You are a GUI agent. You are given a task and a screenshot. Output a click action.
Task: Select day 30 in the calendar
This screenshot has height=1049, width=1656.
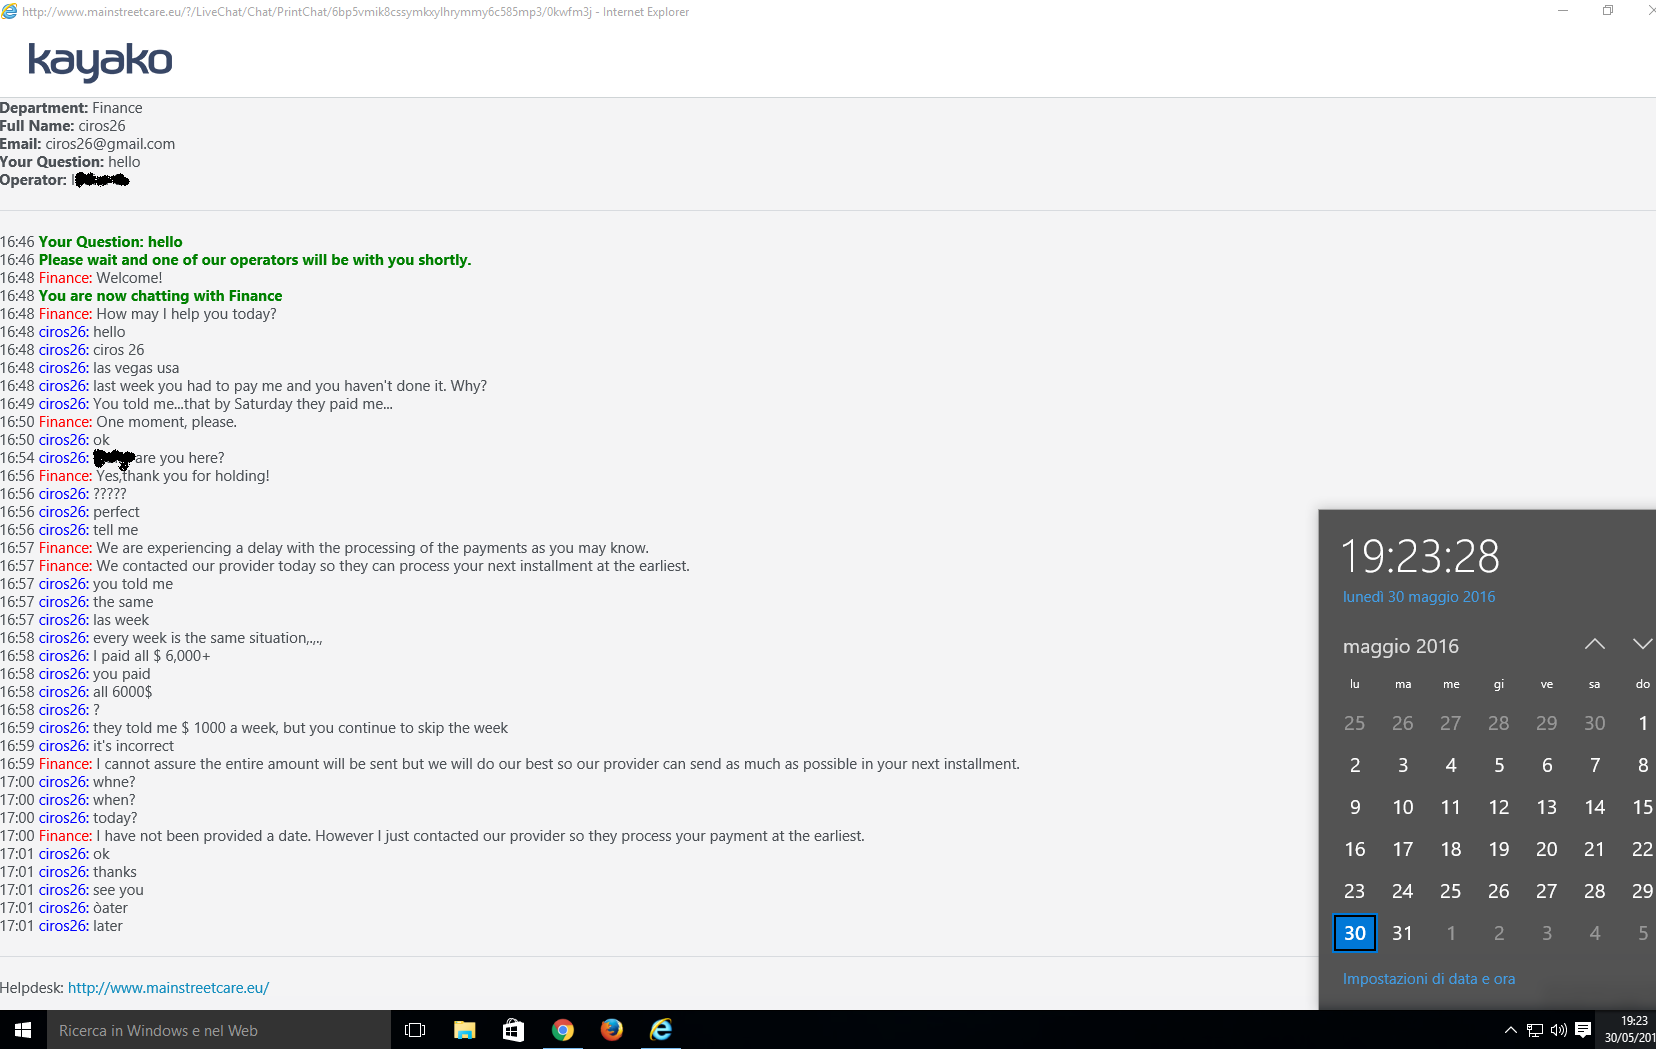1355,933
